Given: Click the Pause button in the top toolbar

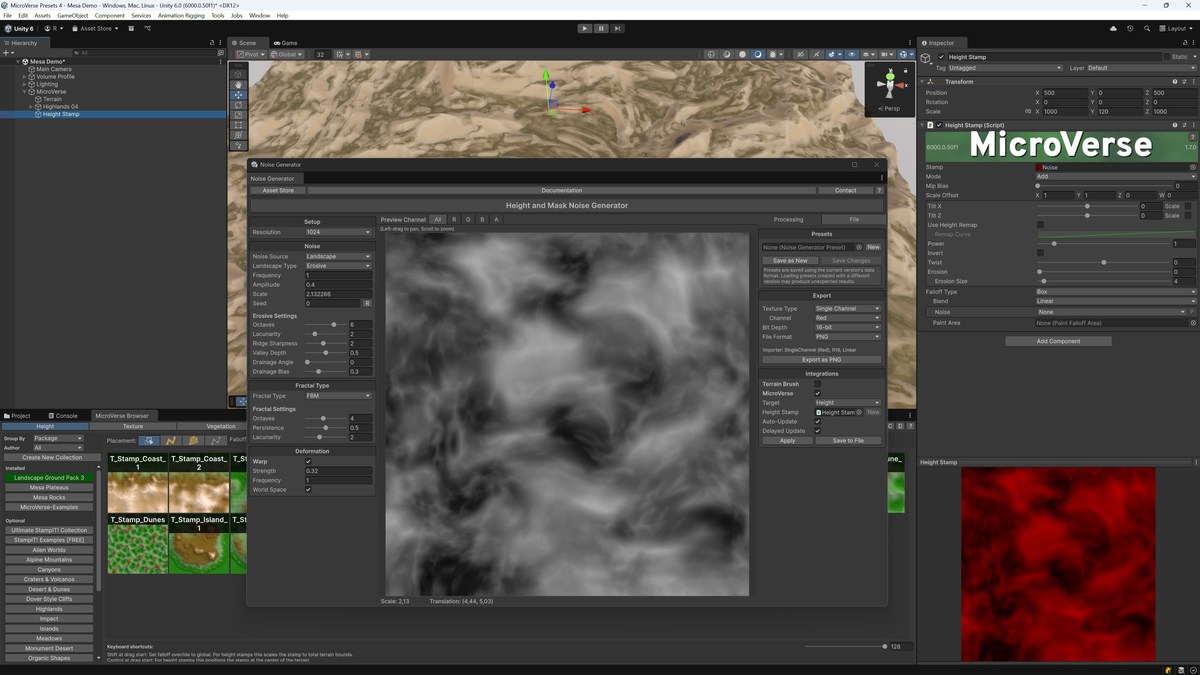Looking at the screenshot, I should click(601, 28).
